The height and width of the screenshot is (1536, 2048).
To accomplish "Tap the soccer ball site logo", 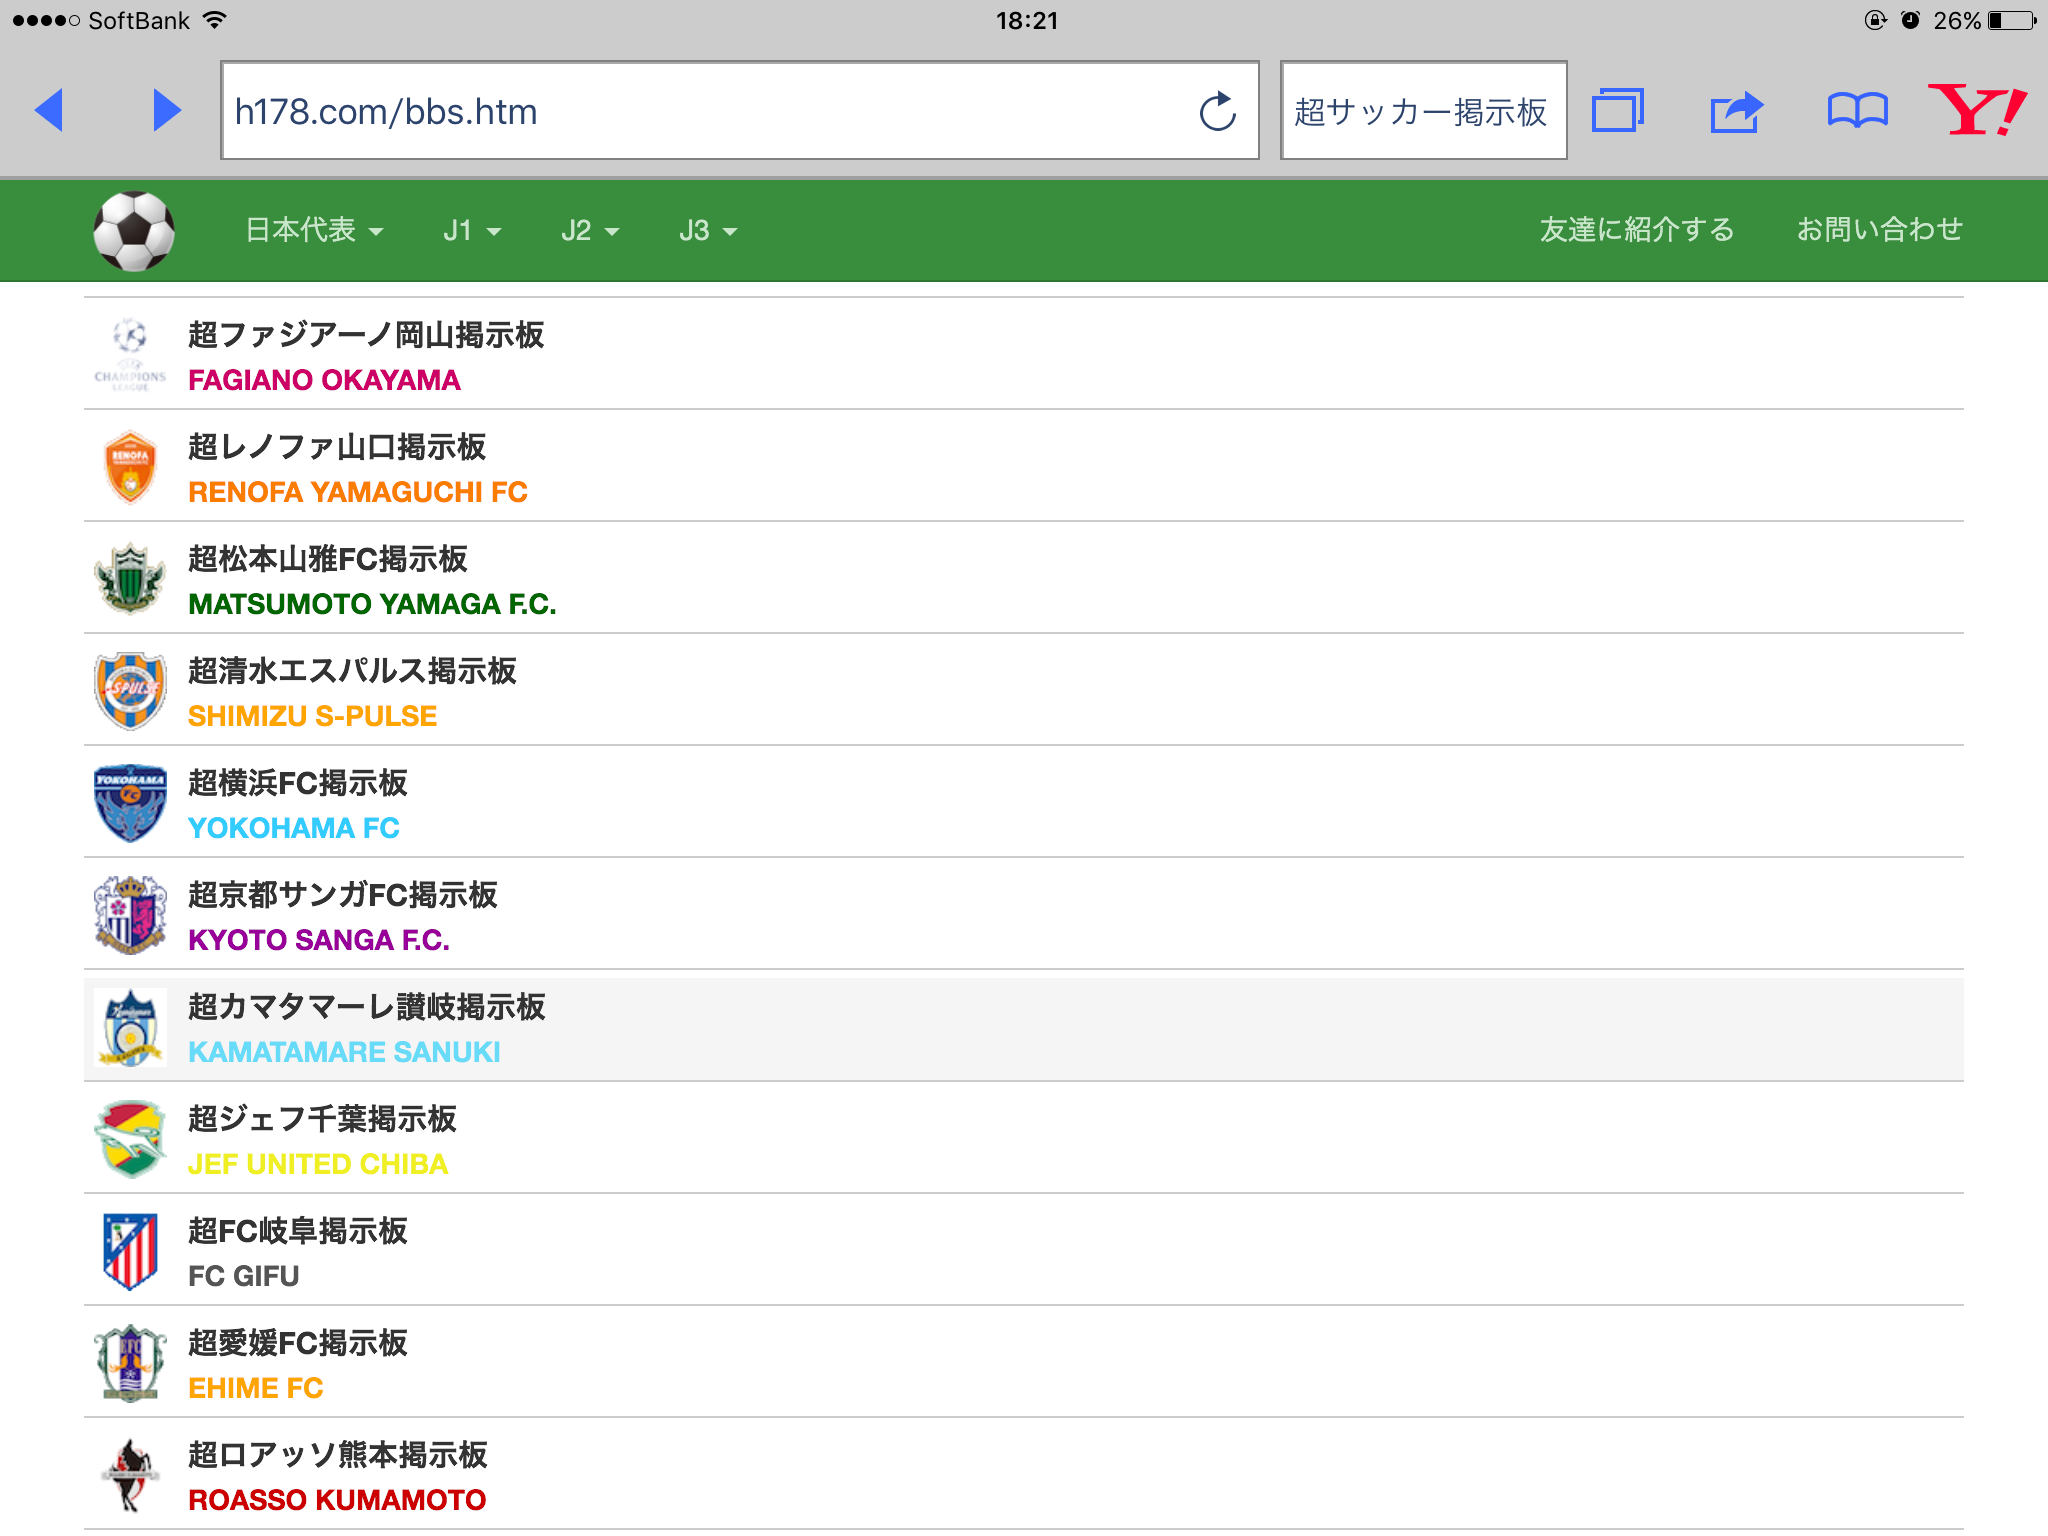I will tap(134, 231).
